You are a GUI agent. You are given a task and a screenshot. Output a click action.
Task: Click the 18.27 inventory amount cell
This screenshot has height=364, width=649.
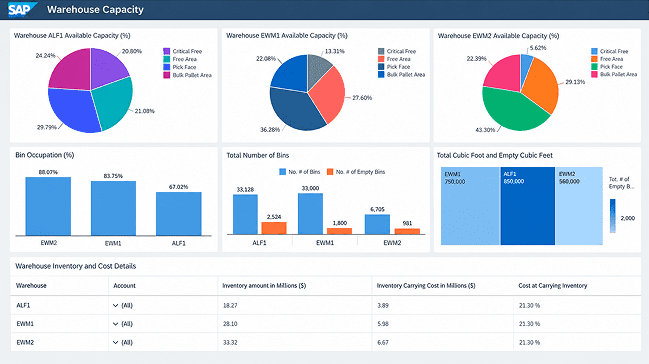tap(294, 306)
